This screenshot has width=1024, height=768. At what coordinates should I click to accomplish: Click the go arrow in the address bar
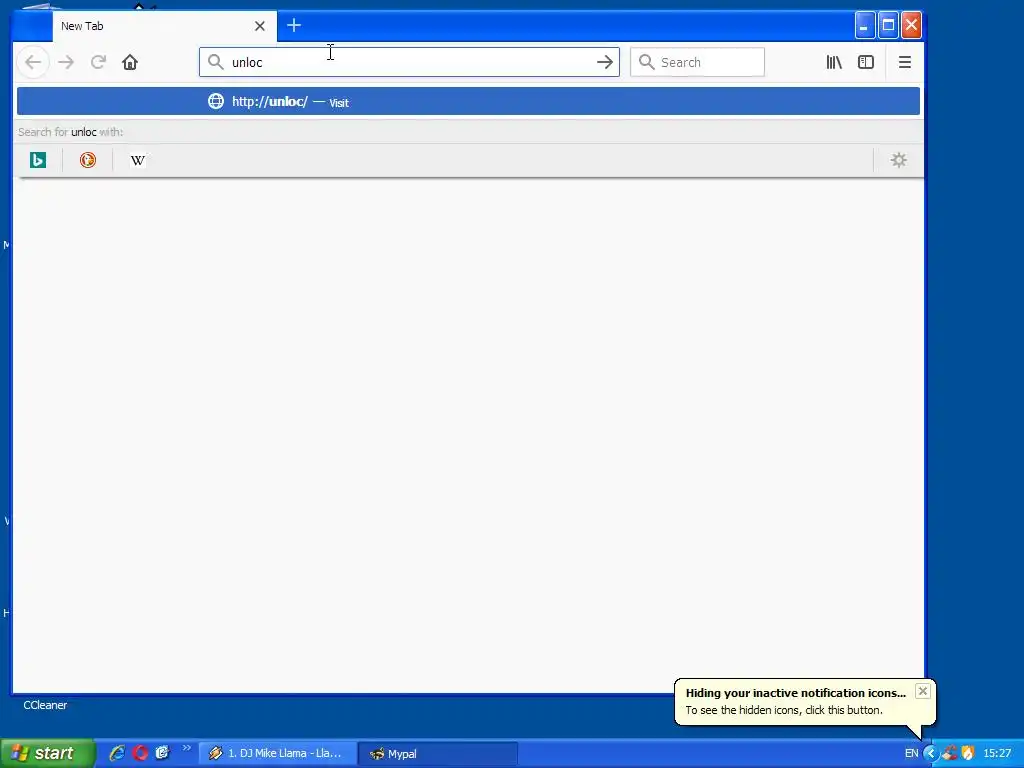coord(605,62)
